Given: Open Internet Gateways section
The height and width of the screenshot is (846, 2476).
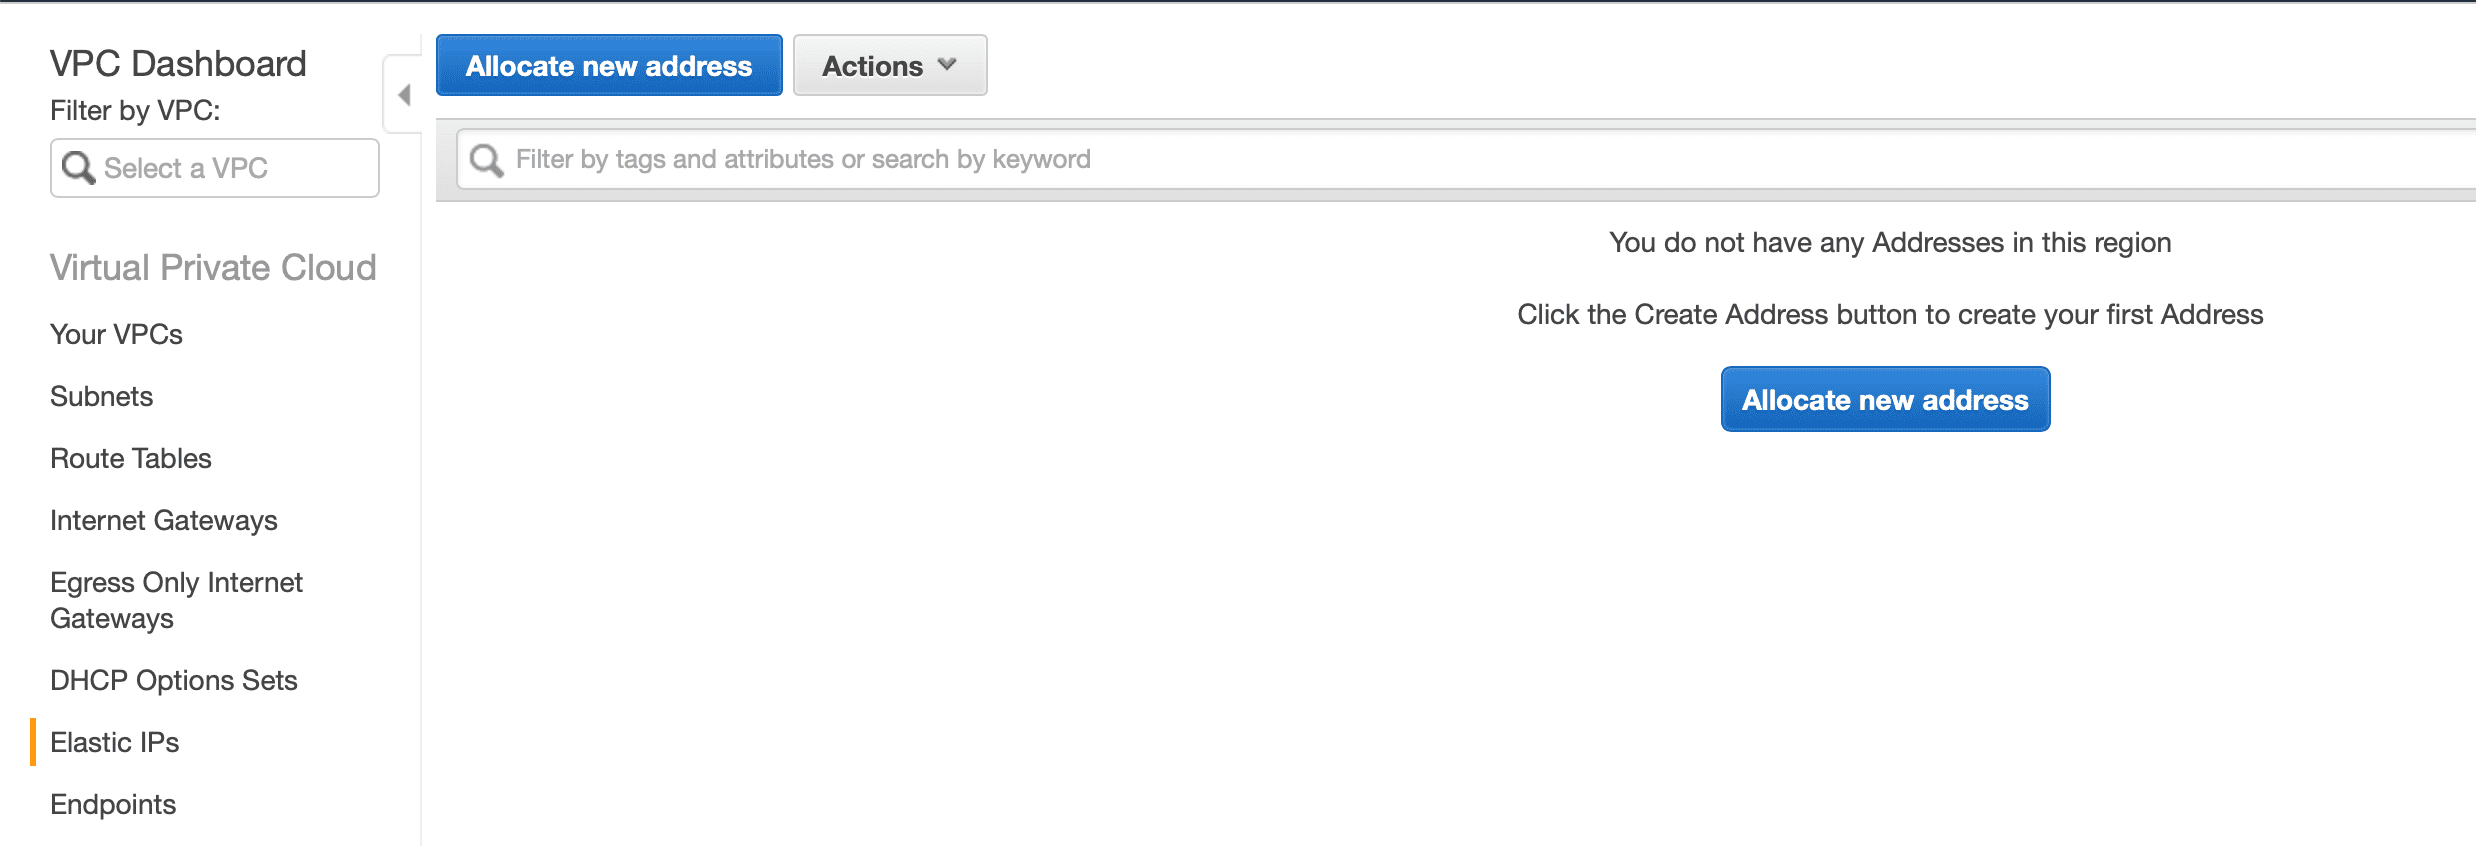Looking at the screenshot, I should coord(163,520).
